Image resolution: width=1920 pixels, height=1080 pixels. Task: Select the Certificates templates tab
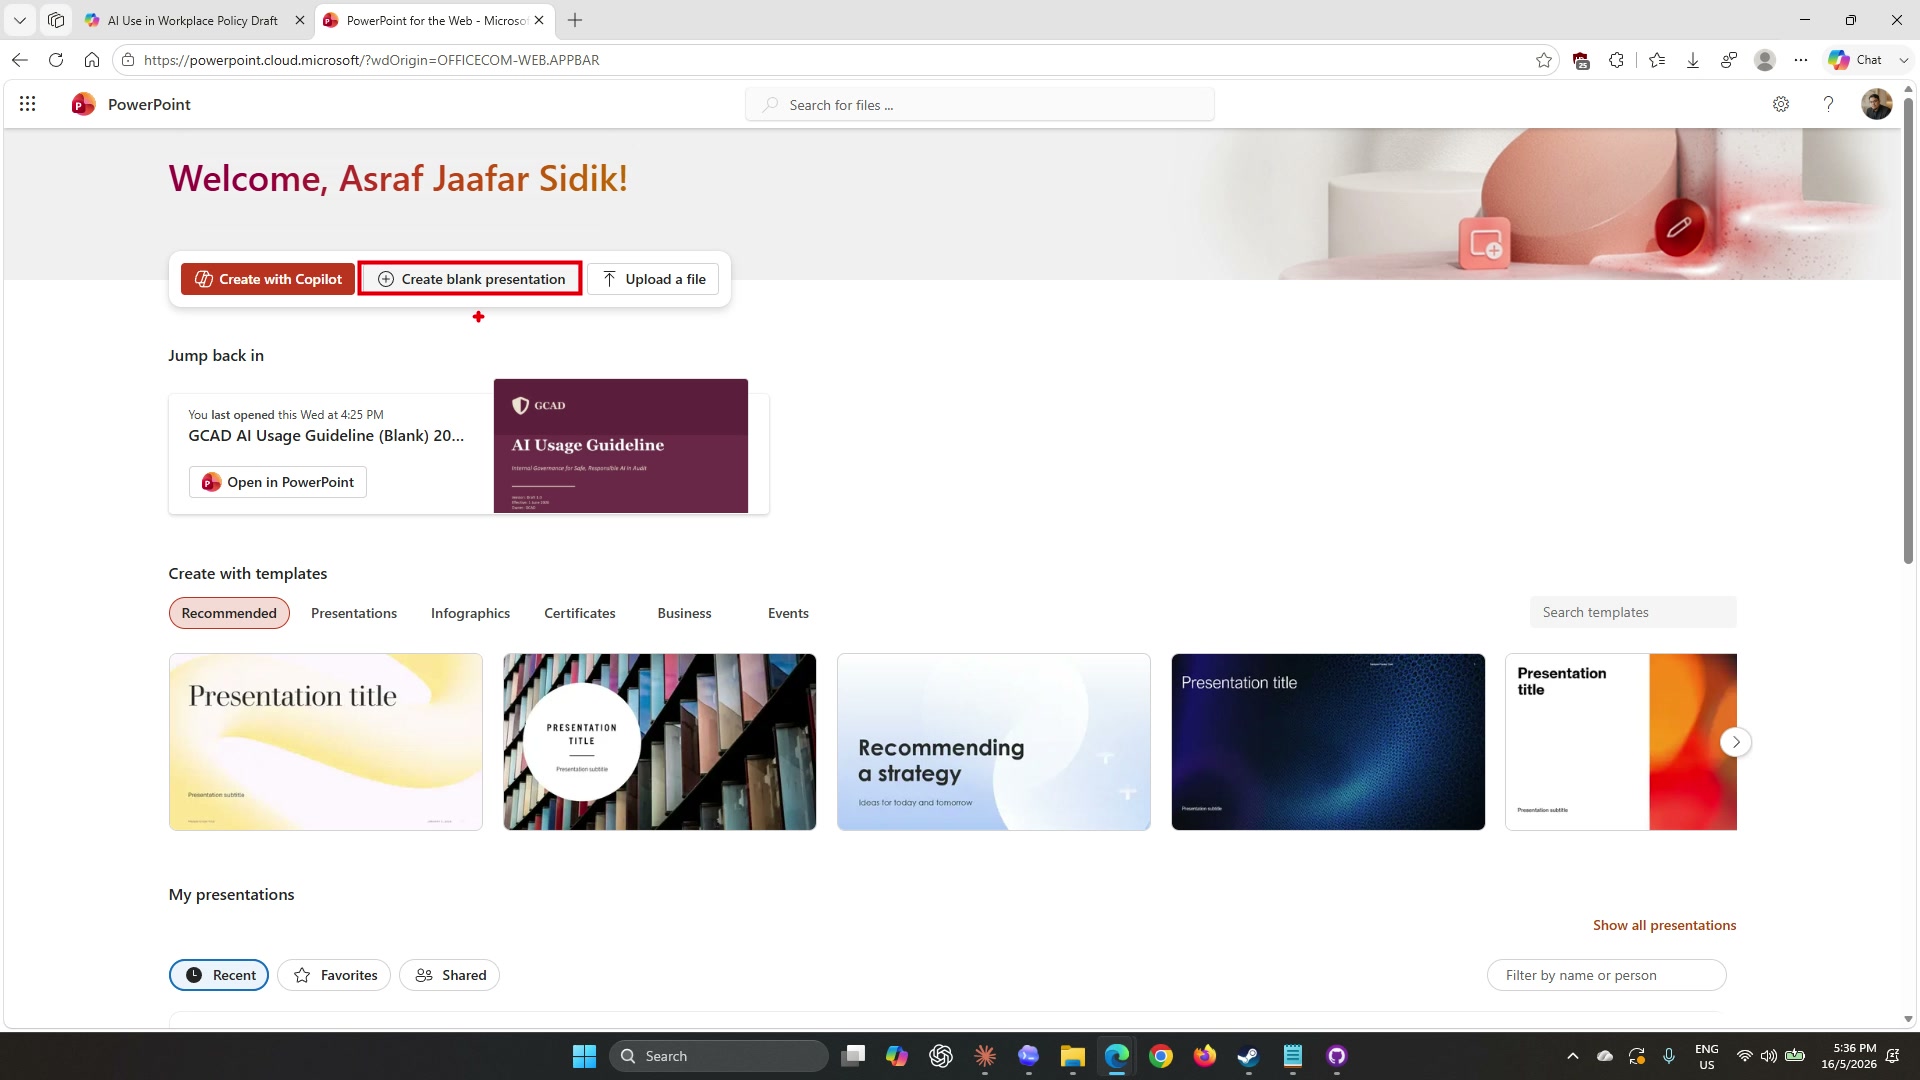pos(580,613)
